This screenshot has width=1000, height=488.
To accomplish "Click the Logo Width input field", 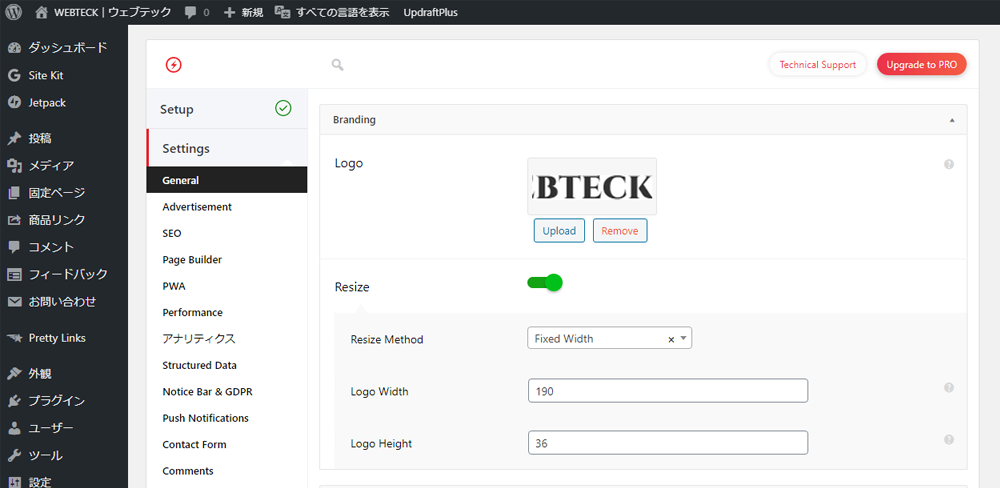I will pos(668,390).
